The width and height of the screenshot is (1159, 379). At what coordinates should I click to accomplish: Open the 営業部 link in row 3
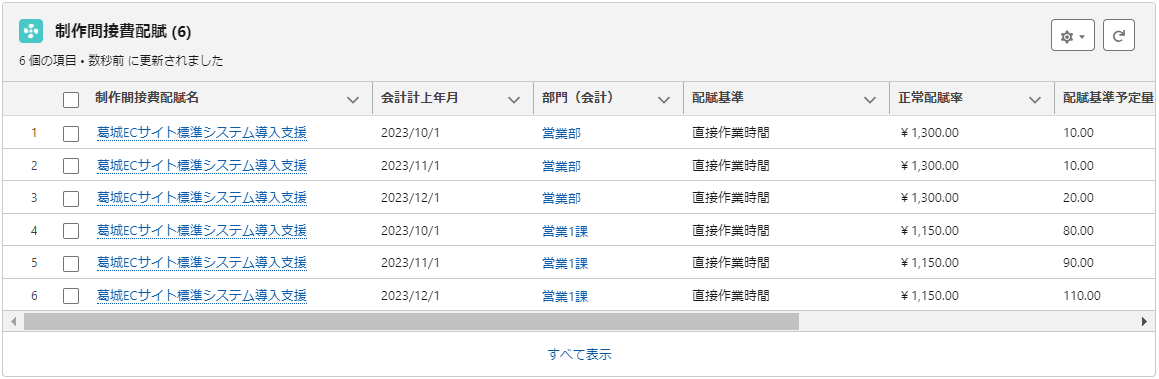[x=562, y=198]
